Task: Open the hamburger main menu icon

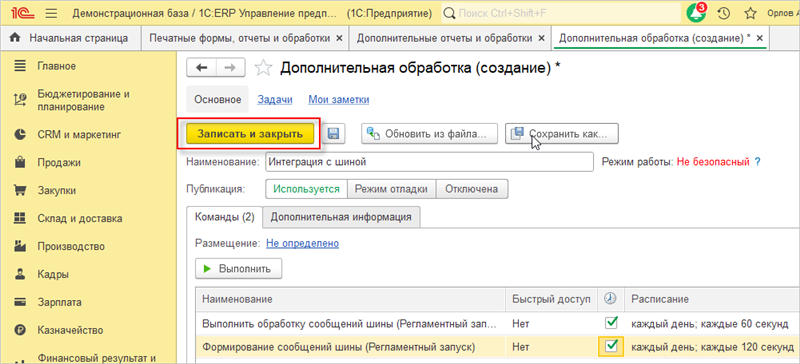Action: (52, 13)
